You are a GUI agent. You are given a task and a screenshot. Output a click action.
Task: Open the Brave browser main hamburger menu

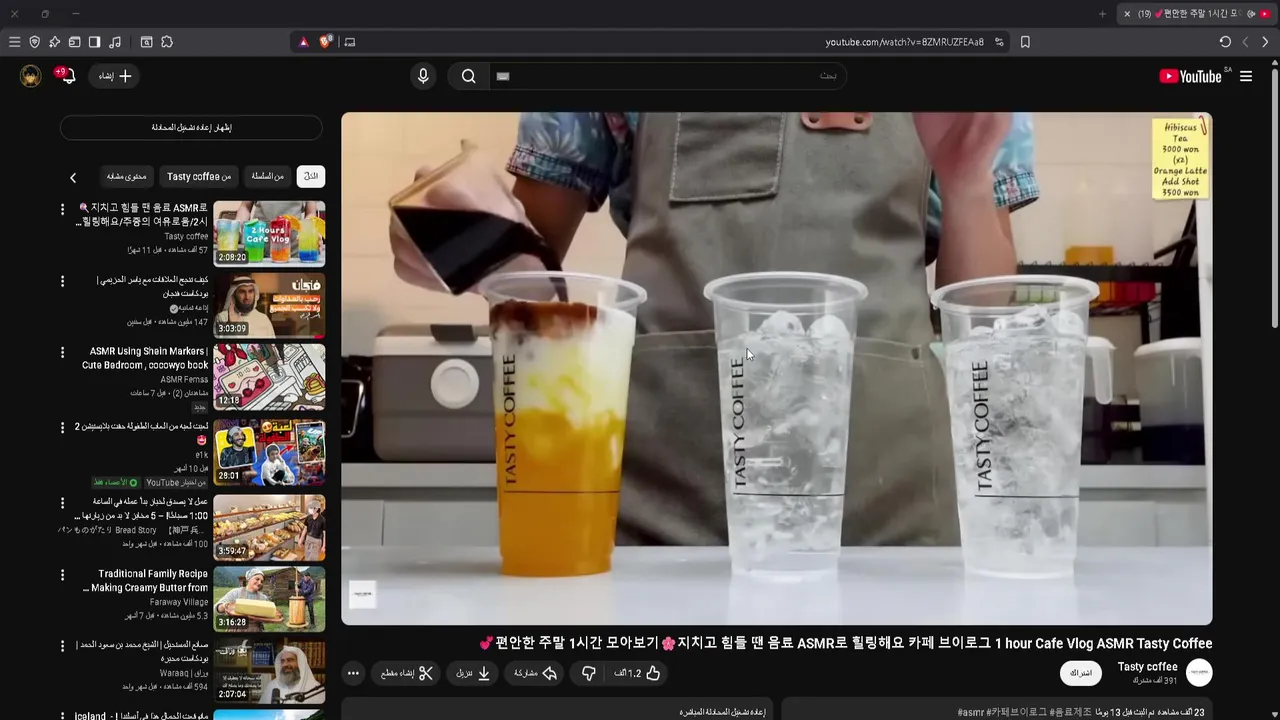click(x=14, y=42)
